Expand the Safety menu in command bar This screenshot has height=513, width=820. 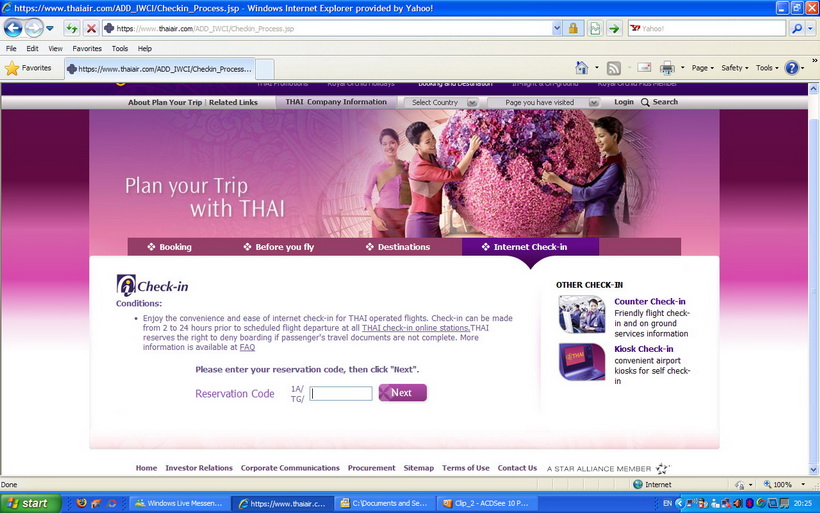coord(735,68)
